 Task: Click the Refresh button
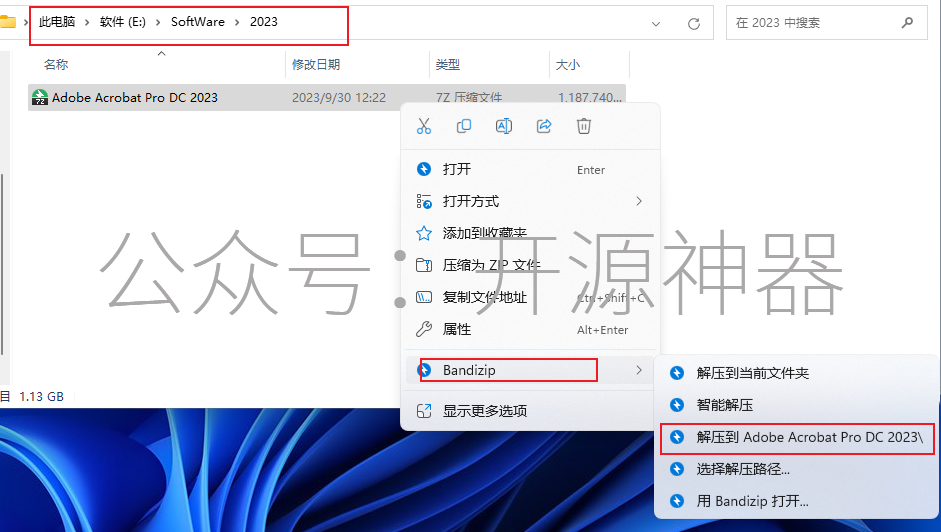click(x=694, y=23)
